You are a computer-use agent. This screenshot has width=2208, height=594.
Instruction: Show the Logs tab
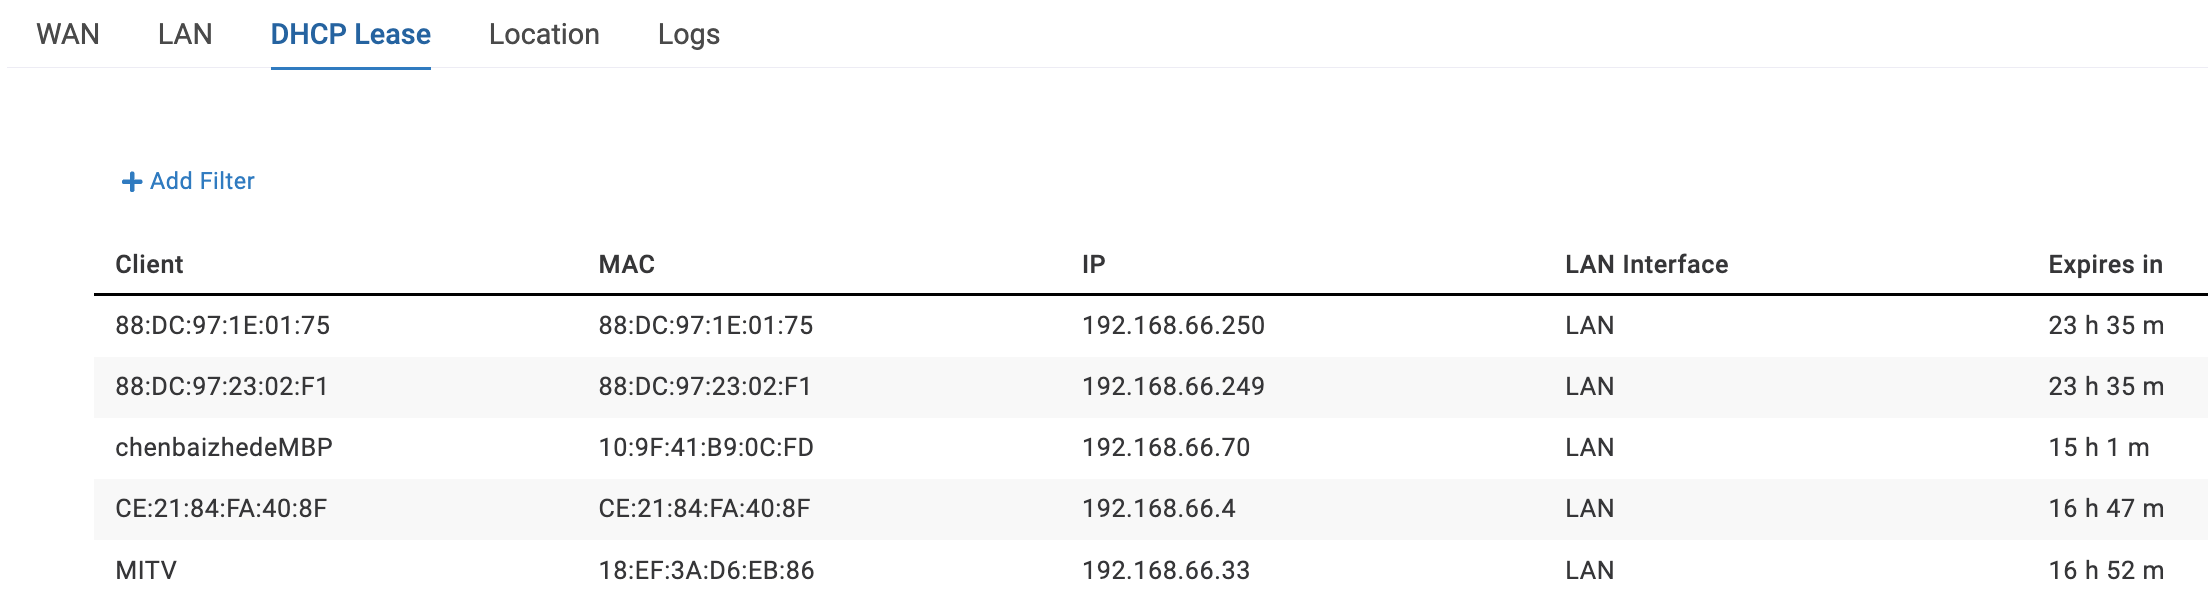(688, 34)
